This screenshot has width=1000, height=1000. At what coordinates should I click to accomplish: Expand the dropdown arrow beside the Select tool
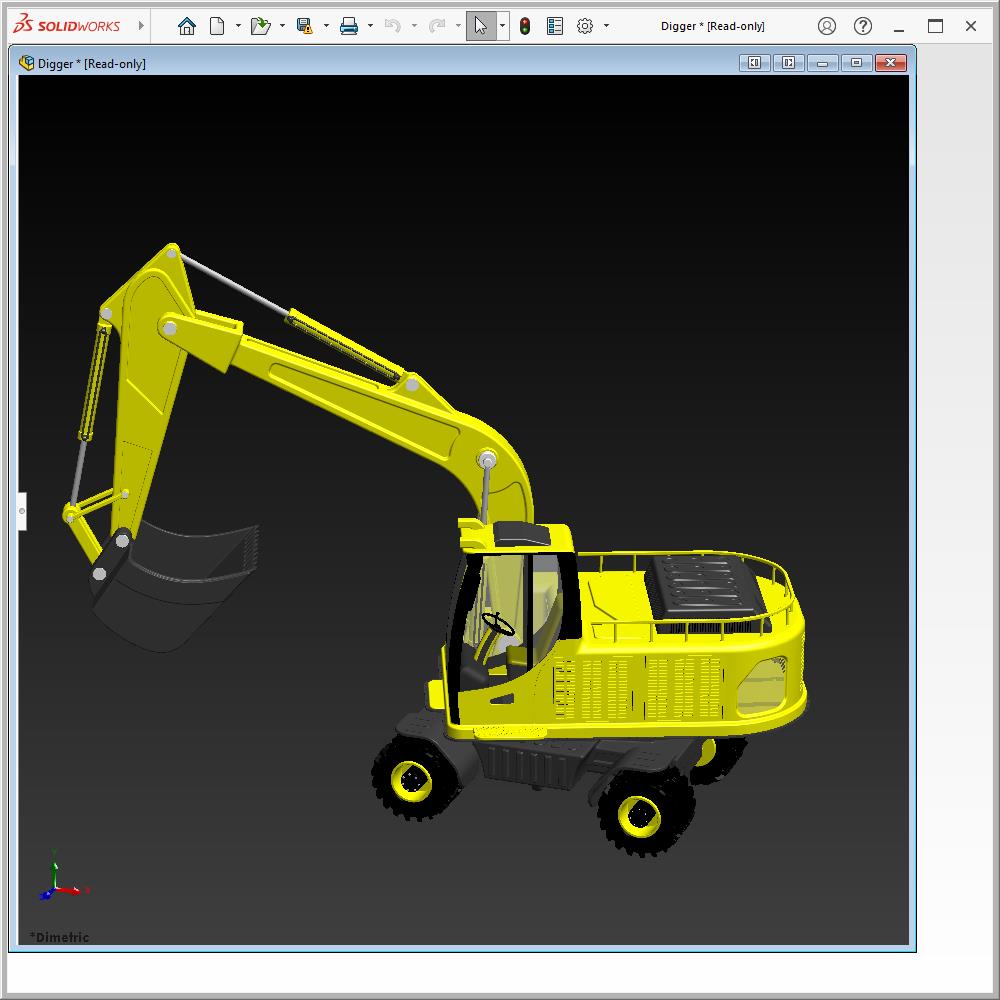pyautogui.click(x=502, y=26)
